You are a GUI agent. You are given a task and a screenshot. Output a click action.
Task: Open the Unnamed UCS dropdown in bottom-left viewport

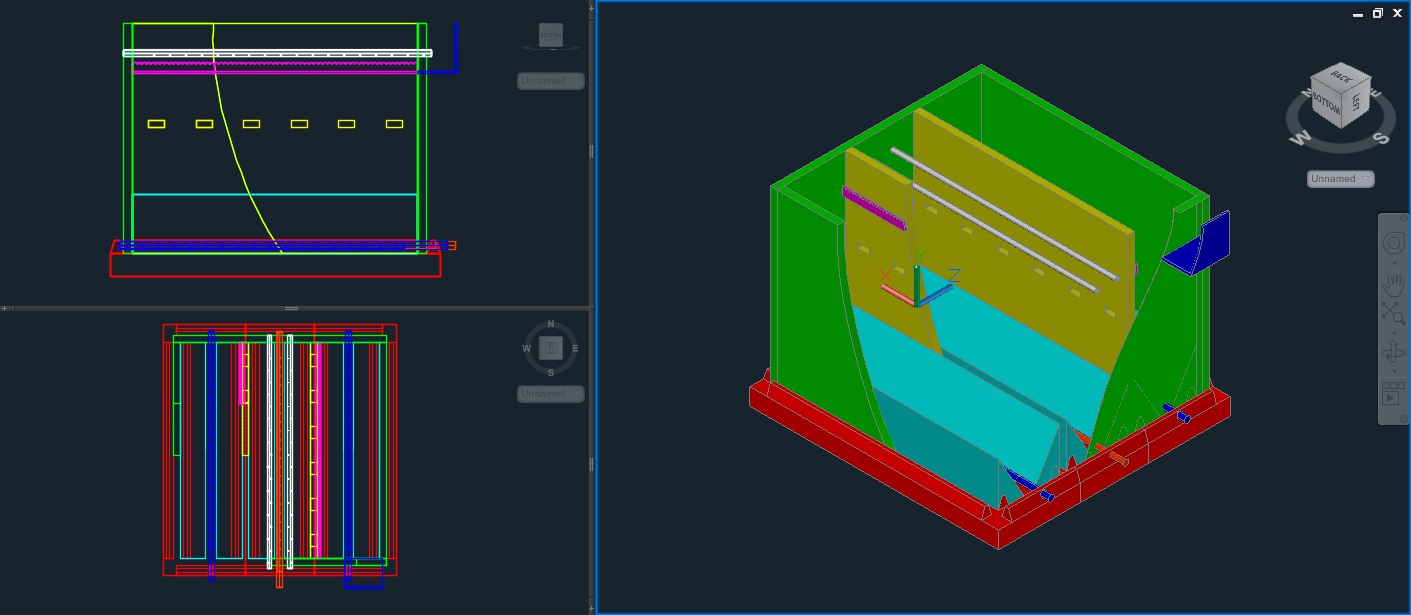551,394
